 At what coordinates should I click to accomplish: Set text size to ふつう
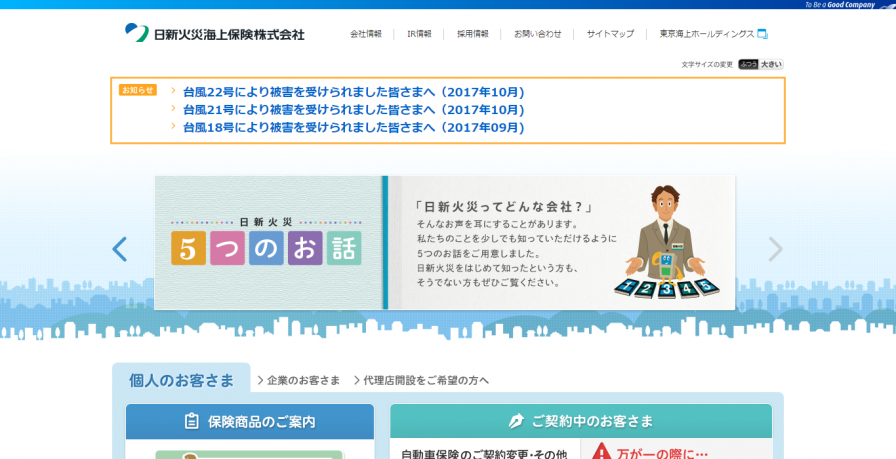point(748,65)
